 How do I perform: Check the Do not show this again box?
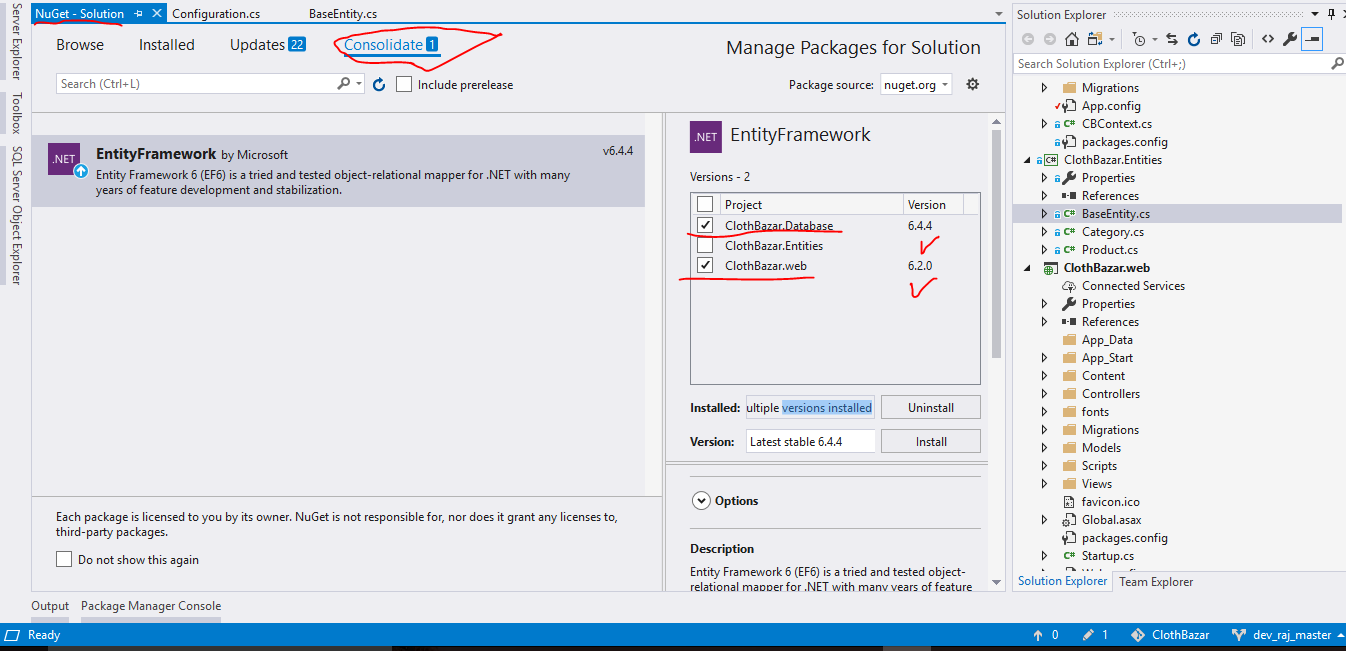pos(64,560)
